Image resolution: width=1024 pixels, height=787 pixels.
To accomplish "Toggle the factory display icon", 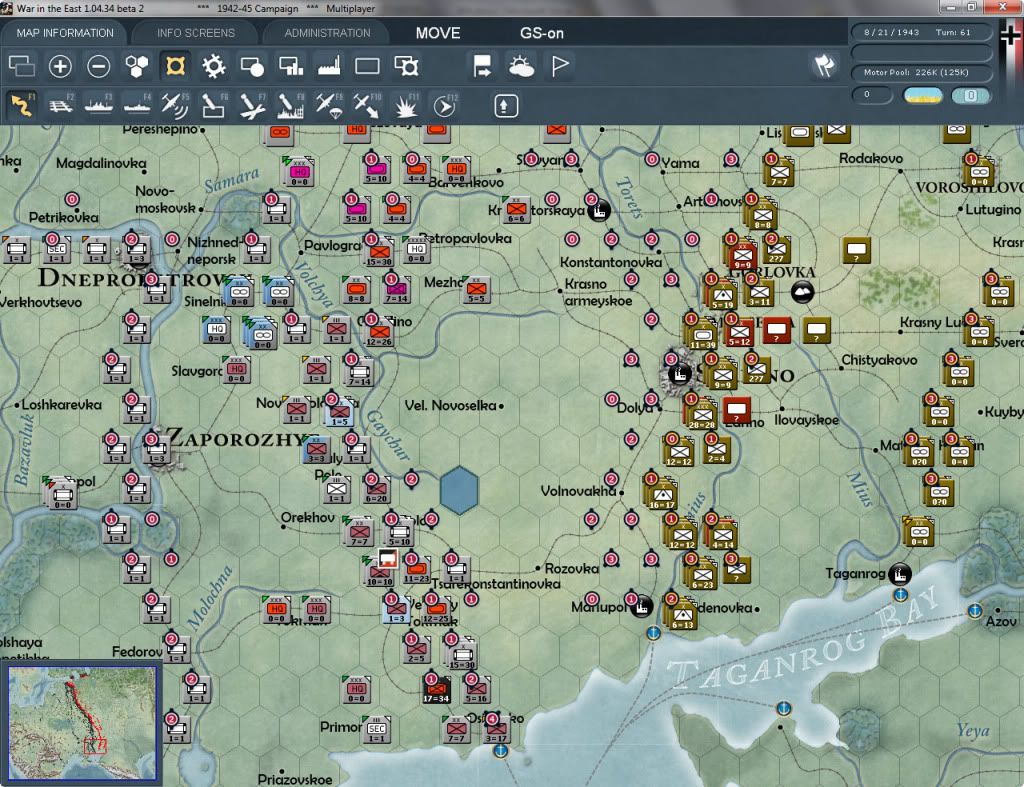I will point(329,66).
